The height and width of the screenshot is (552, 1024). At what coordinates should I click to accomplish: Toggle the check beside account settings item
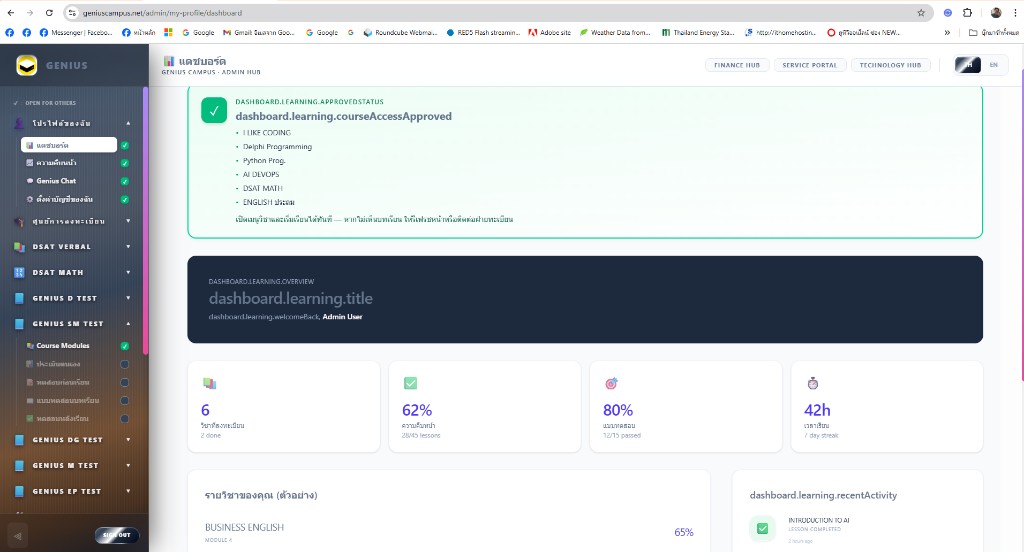pos(125,199)
